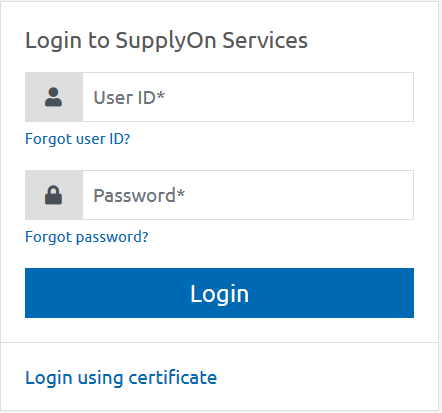Viewport: 442px width, 413px height.
Task: Click the Login to SupplyOn Services heading
Action: [x=166, y=41]
